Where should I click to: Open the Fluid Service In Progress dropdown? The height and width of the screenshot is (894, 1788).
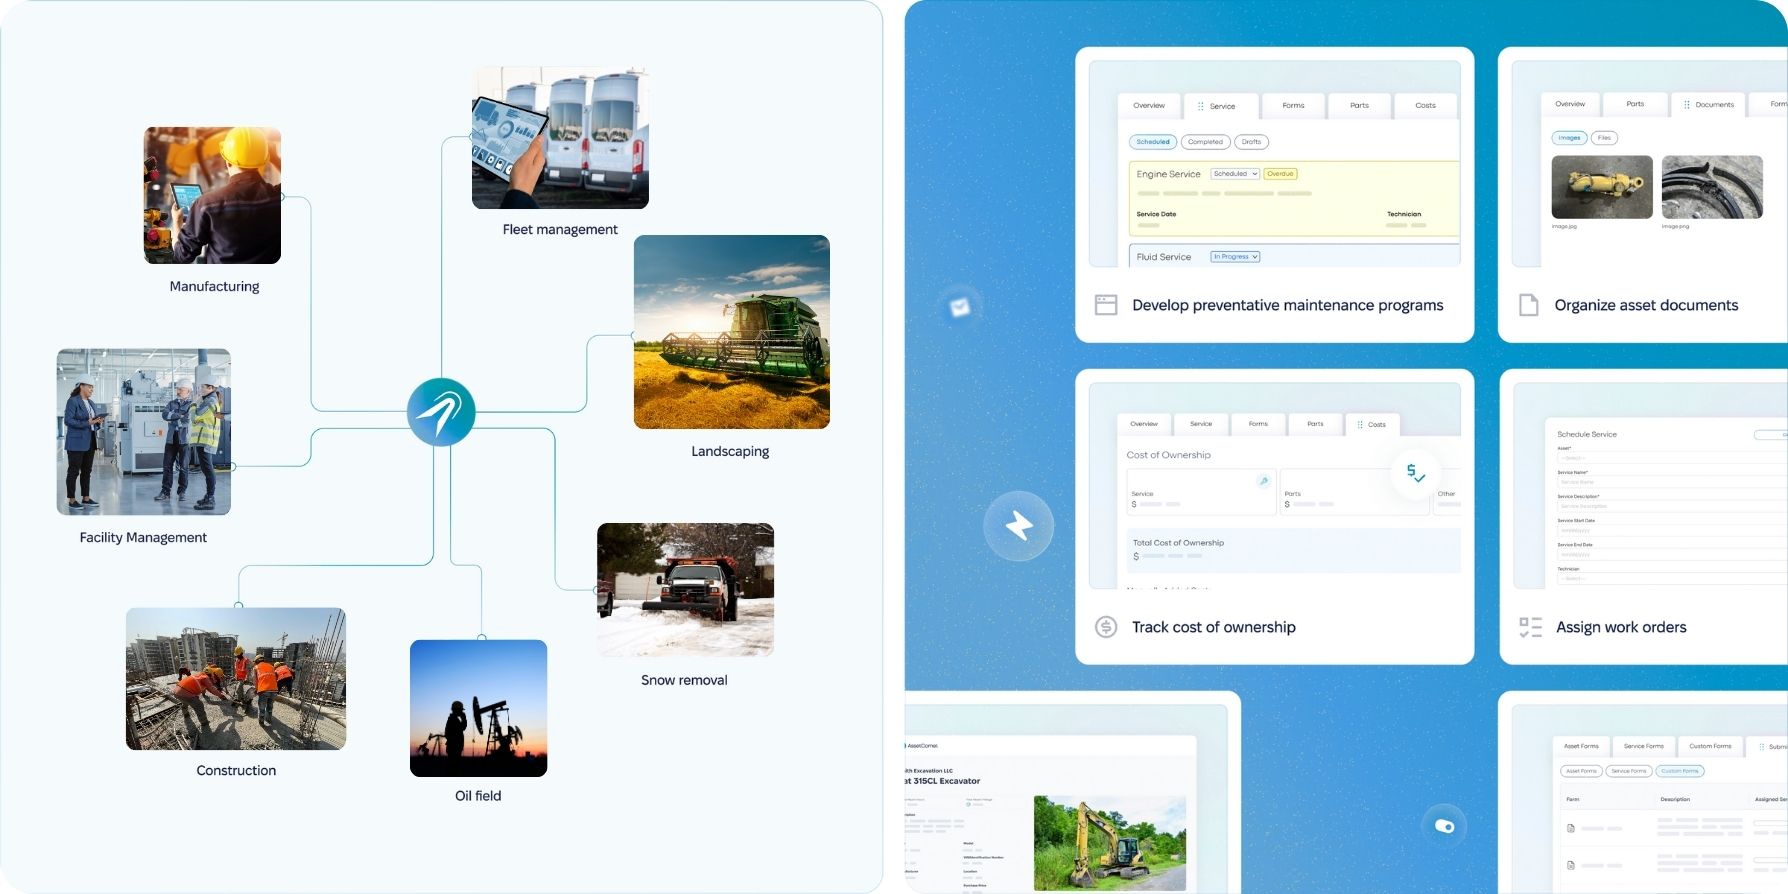pyautogui.click(x=1235, y=257)
